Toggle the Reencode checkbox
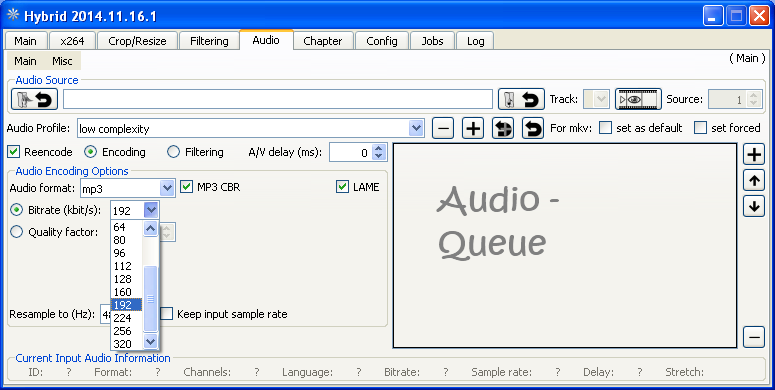Viewport: 775px width, 390px height. coord(13,152)
